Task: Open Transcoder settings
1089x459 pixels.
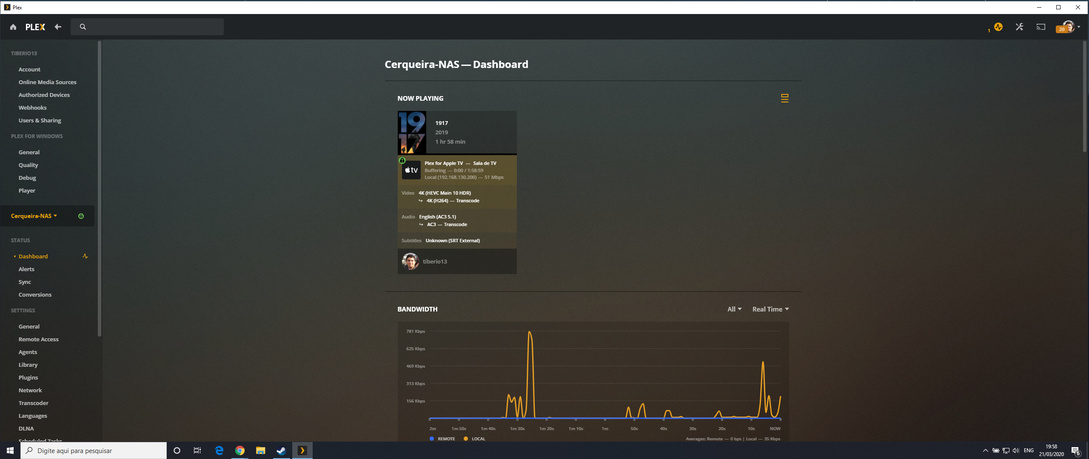Action: coord(33,403)
